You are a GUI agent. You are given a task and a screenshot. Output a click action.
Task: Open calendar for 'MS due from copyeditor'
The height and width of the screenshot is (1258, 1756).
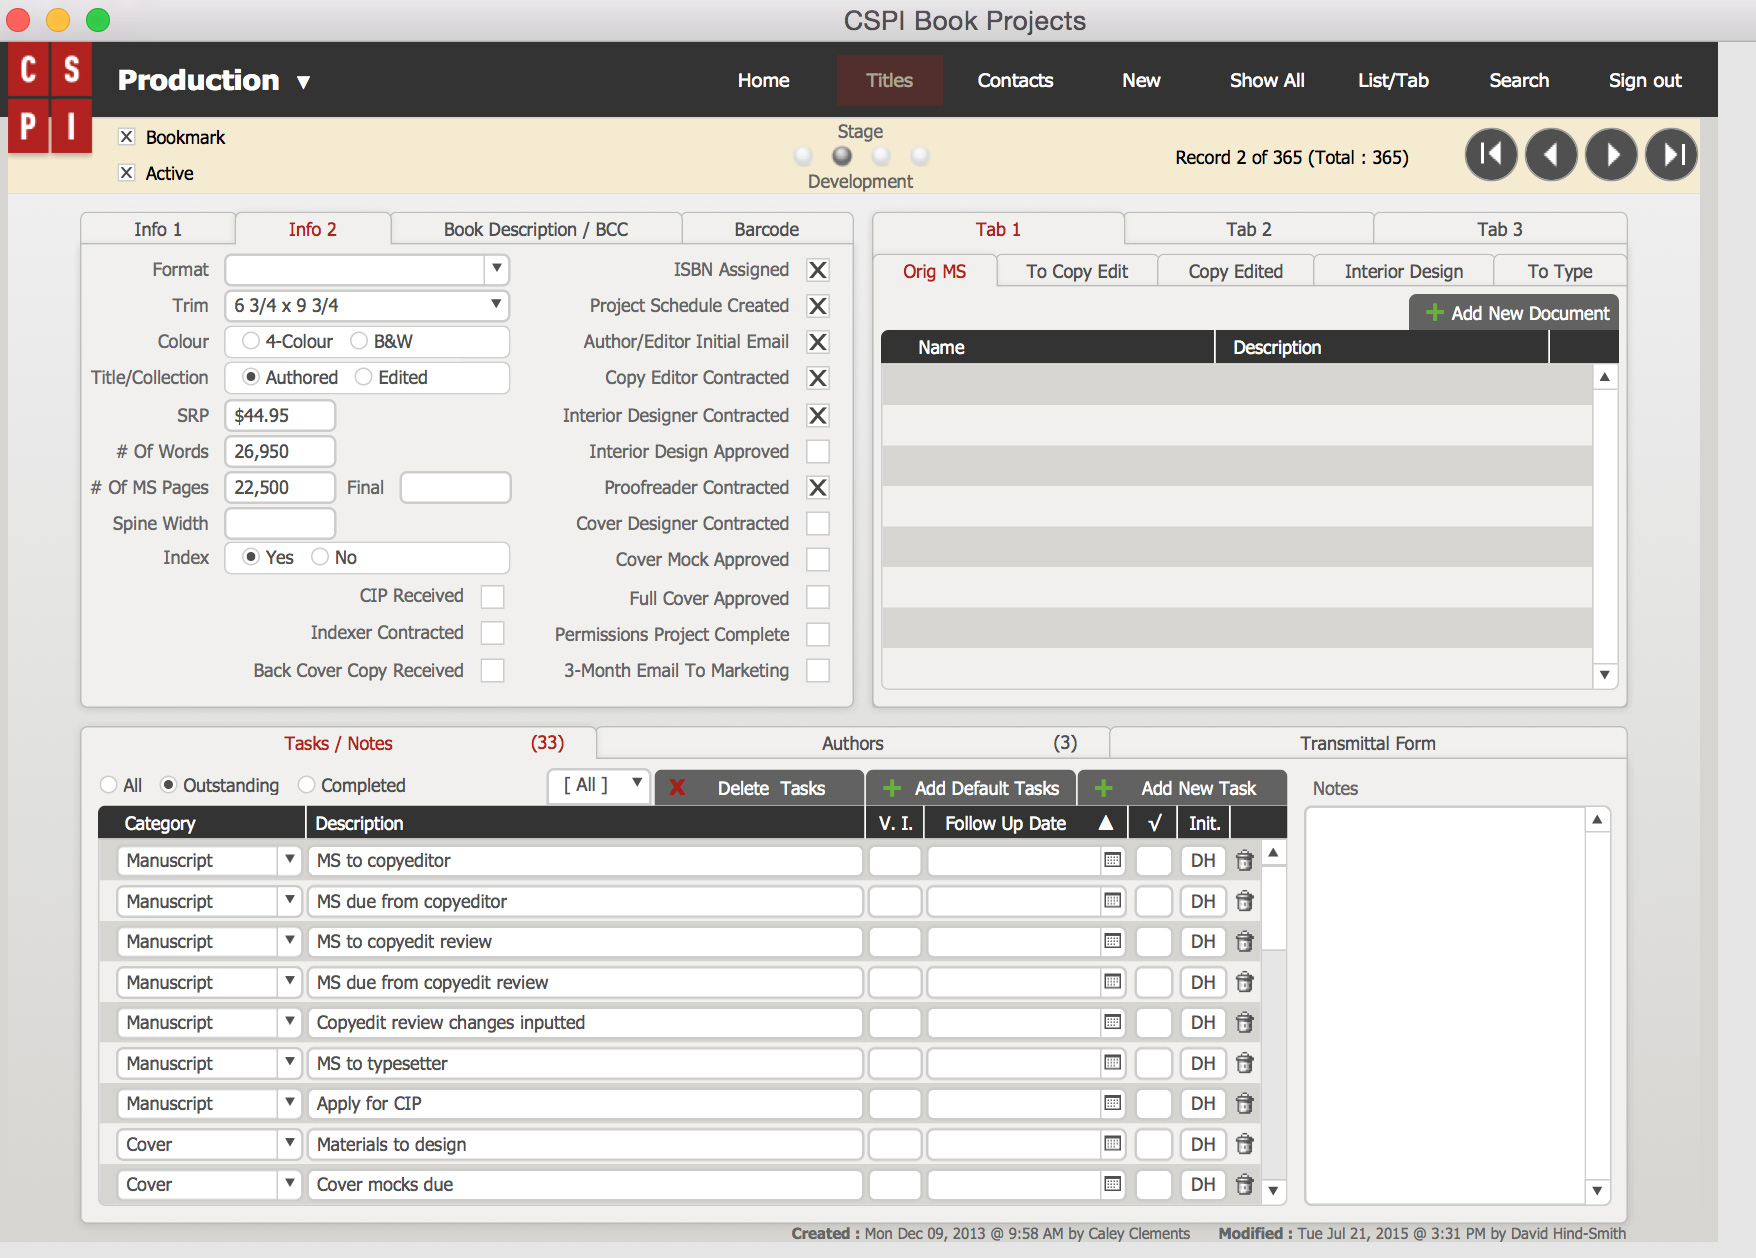coord(1112,901)
